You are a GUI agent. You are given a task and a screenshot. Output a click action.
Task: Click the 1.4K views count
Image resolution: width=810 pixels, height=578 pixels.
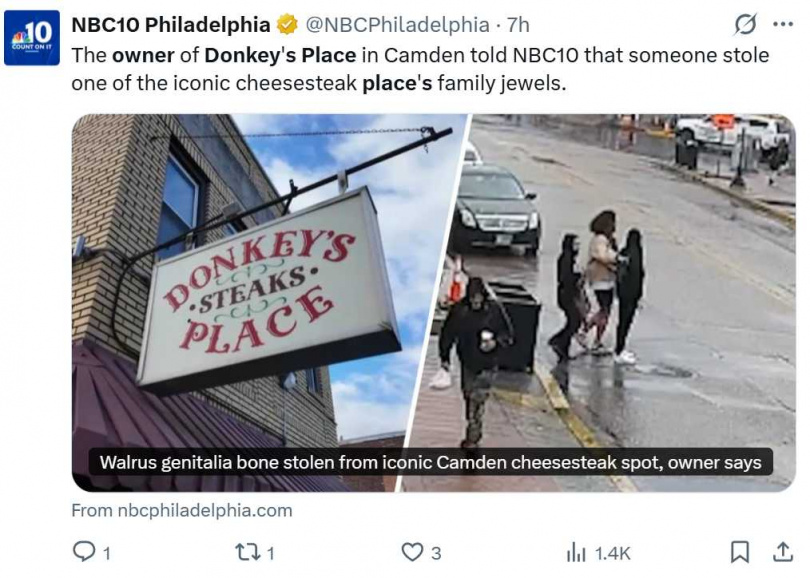[612, 553]
